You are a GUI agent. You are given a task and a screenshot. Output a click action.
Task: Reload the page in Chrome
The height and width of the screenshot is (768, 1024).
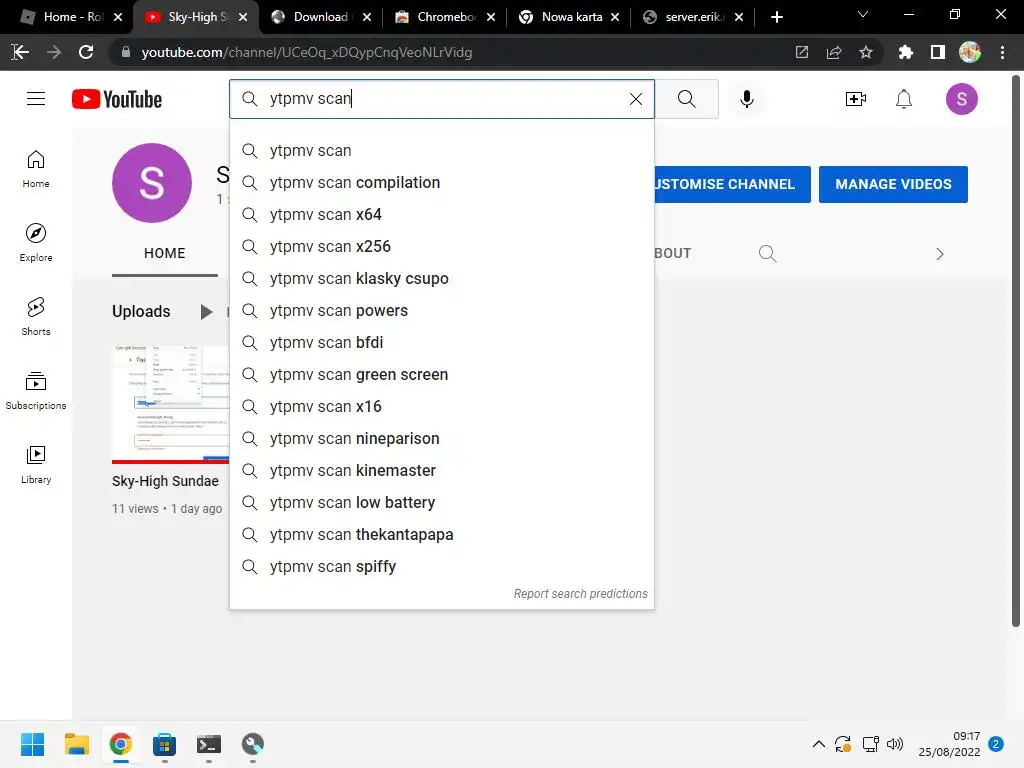[x=86, y=52]
